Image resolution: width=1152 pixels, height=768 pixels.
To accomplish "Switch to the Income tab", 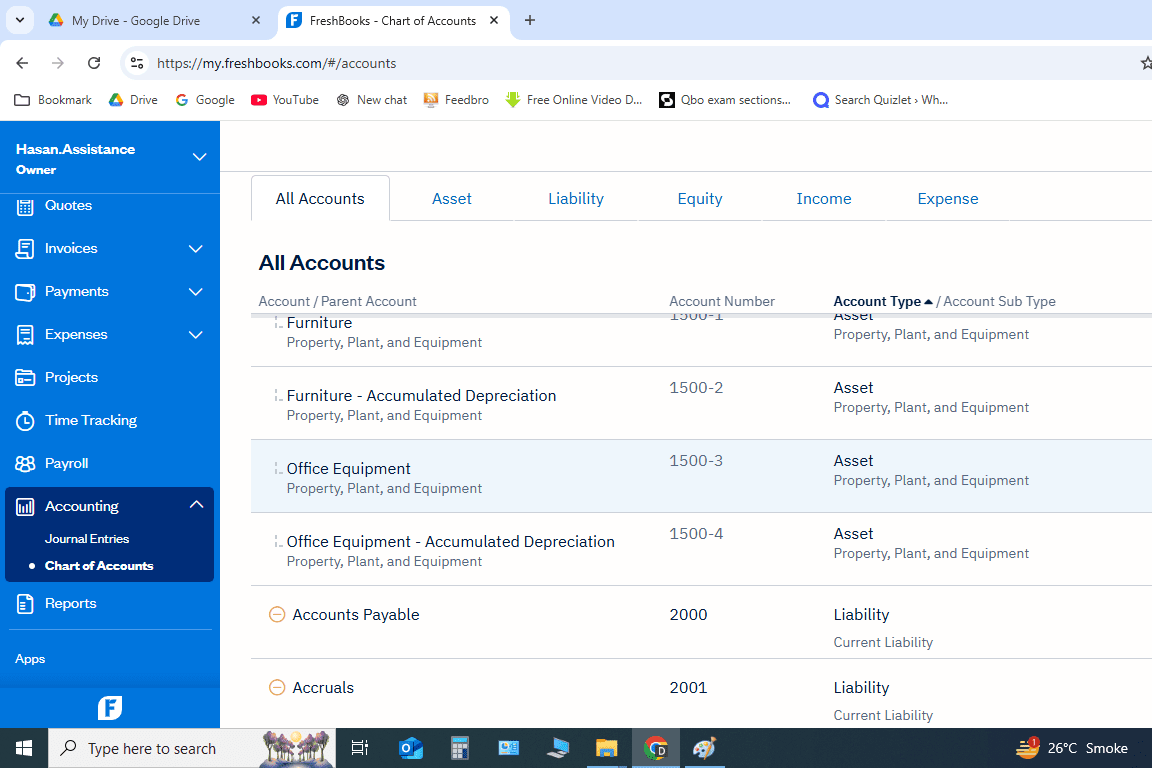I will 824,198.
